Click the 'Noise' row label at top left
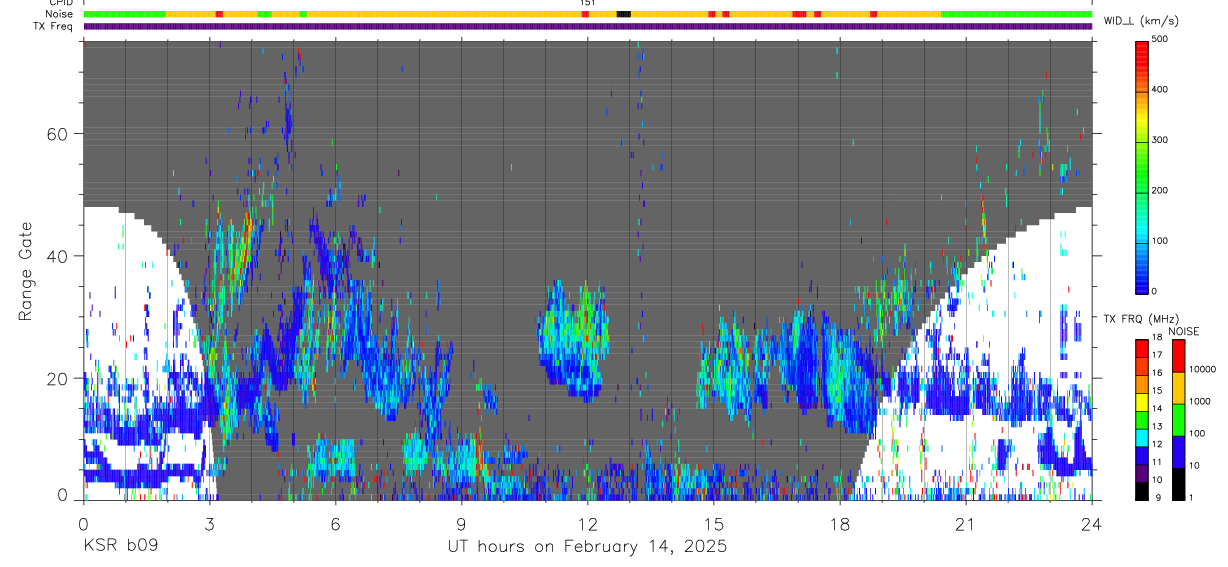This screenshot has width=1228, height=567. click(61, 14)
